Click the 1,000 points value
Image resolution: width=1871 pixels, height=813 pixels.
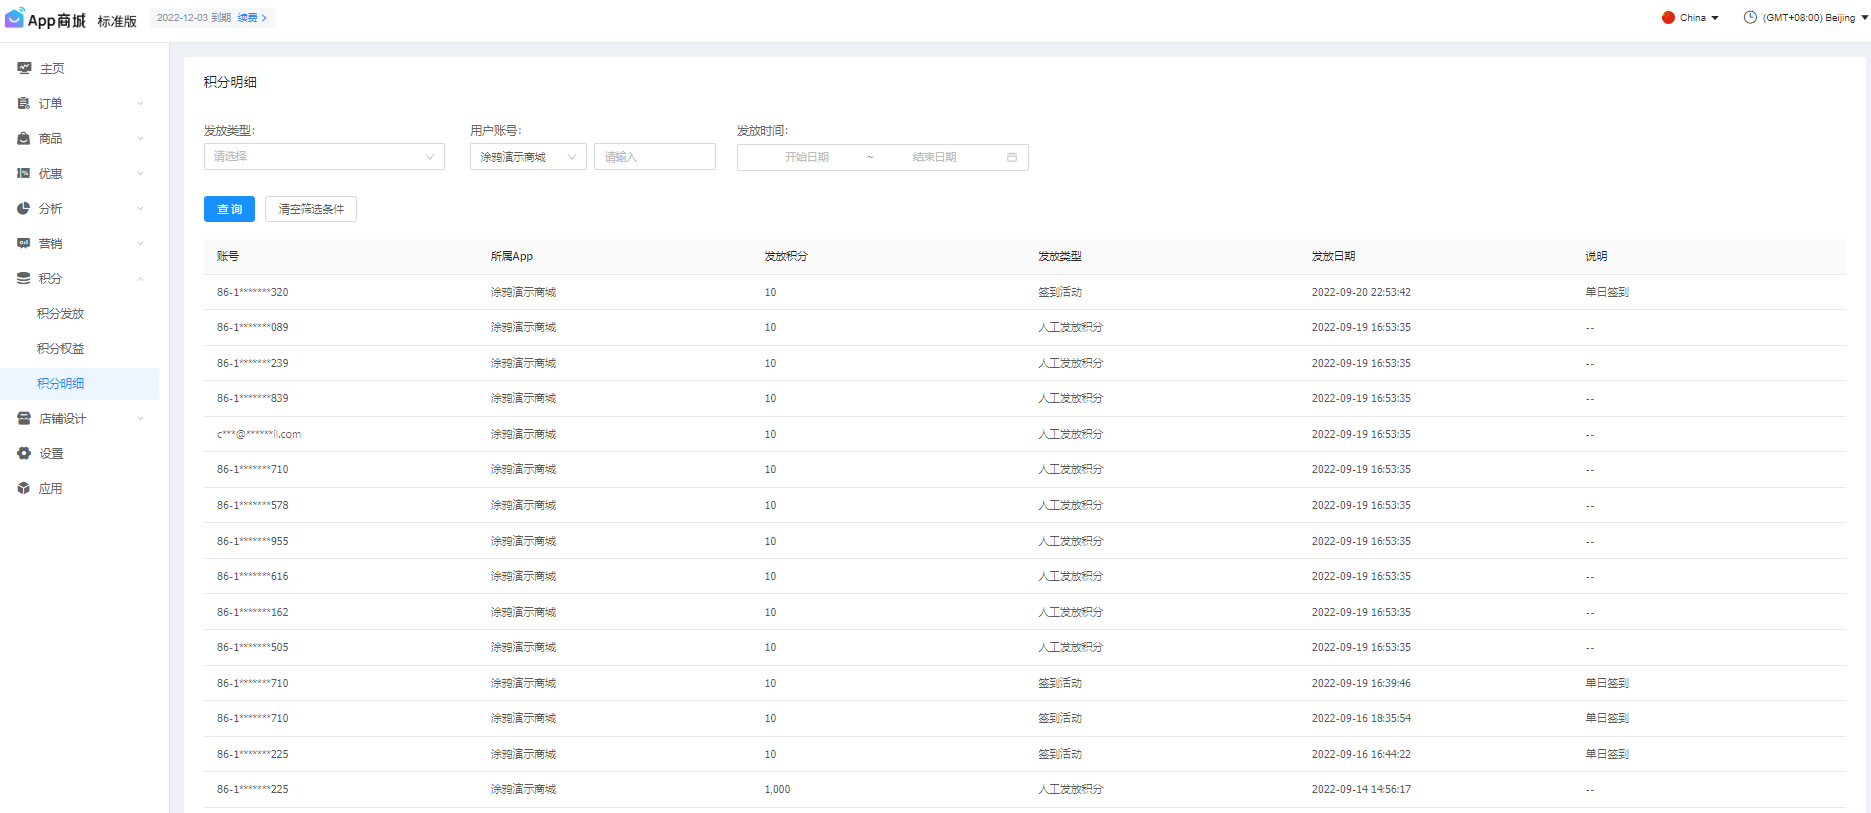pyautogui.click(x=777, y=789)
